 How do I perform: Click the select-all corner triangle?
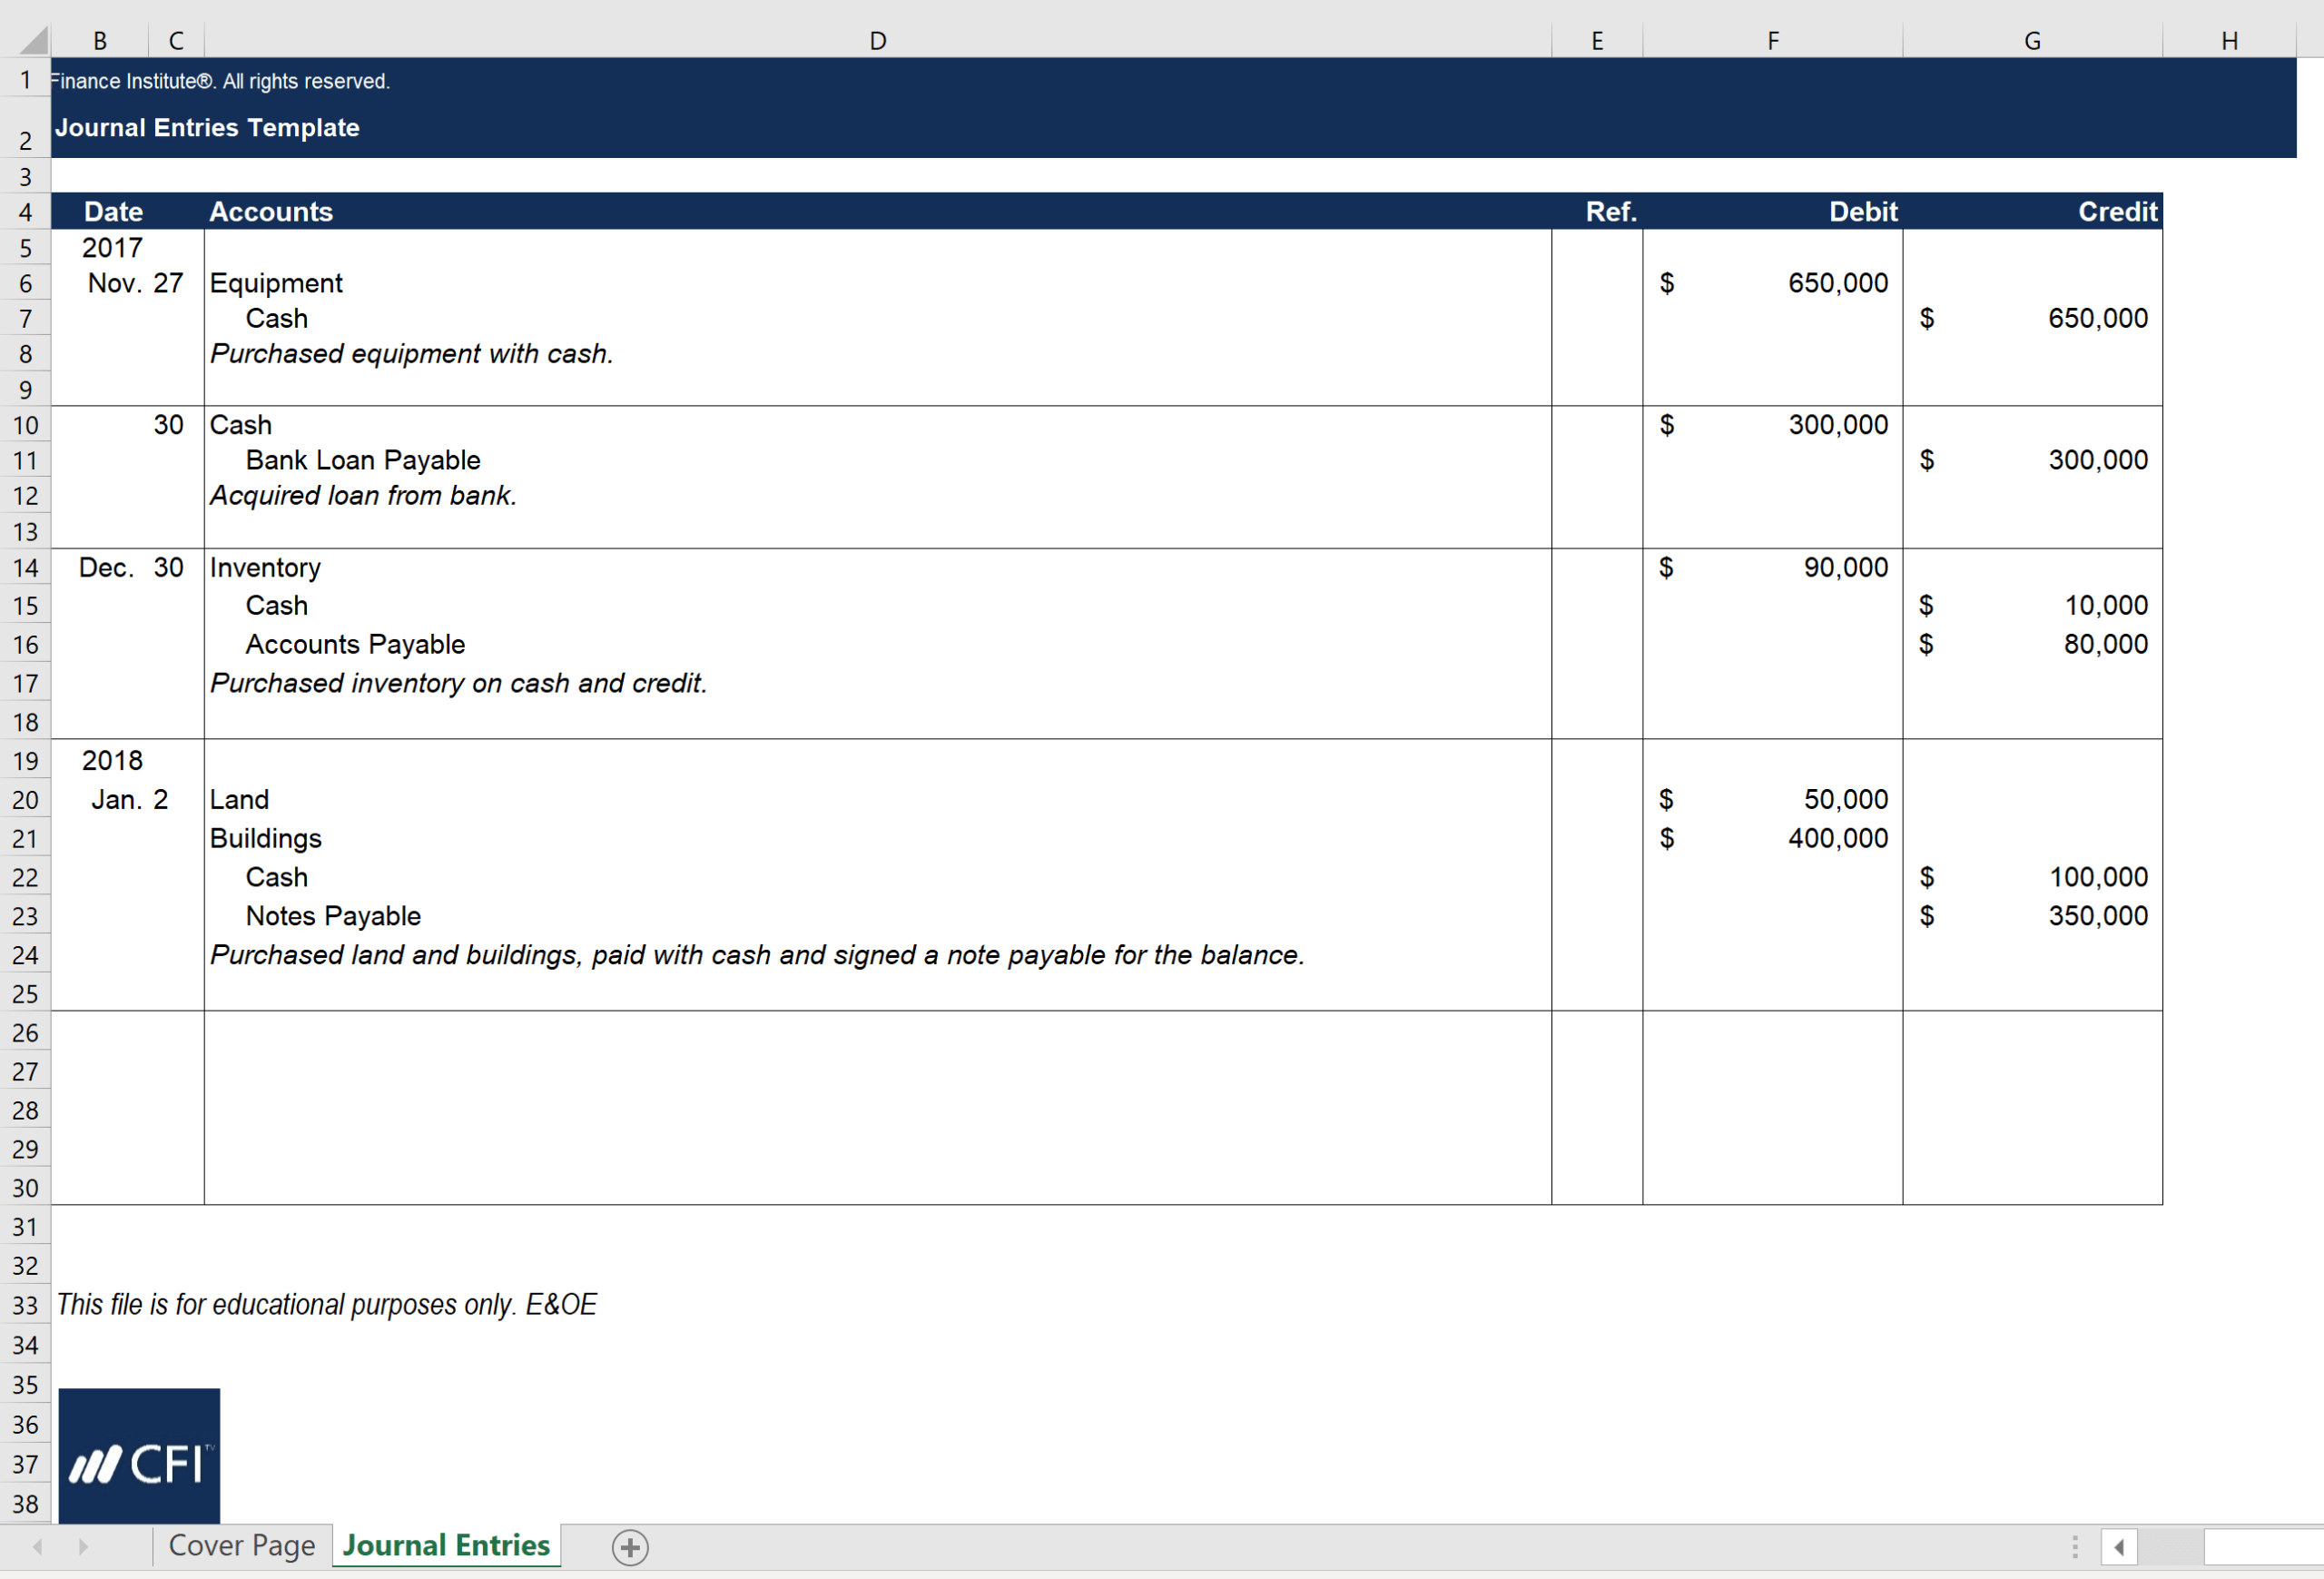(33, 40)
